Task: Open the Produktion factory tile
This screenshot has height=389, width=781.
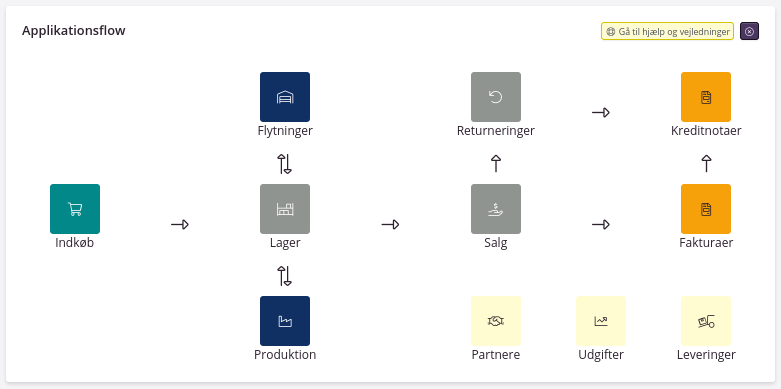Action: 285,321
